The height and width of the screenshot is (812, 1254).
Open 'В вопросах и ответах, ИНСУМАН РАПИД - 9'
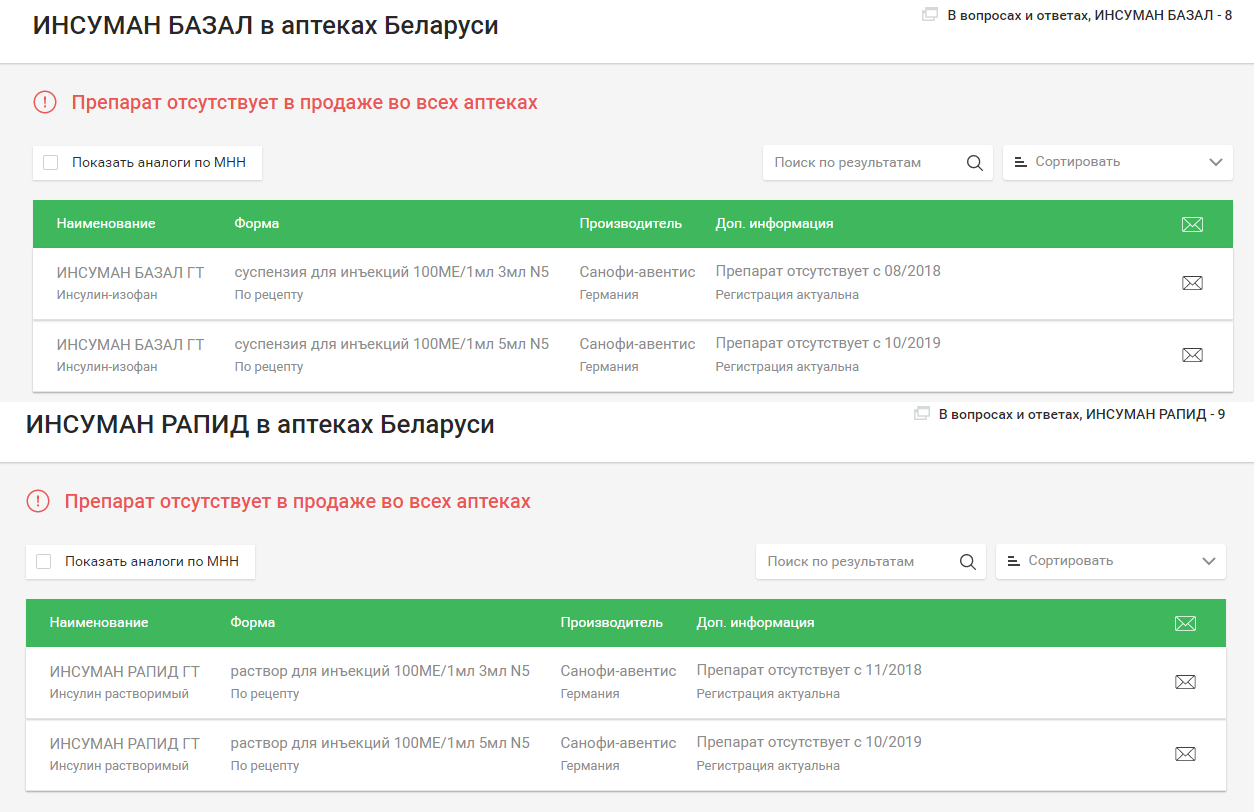(x=1082, y=414)
